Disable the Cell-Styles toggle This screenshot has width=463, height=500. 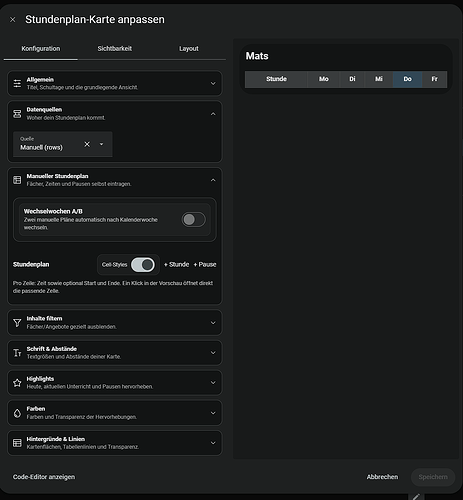[143, 265]
